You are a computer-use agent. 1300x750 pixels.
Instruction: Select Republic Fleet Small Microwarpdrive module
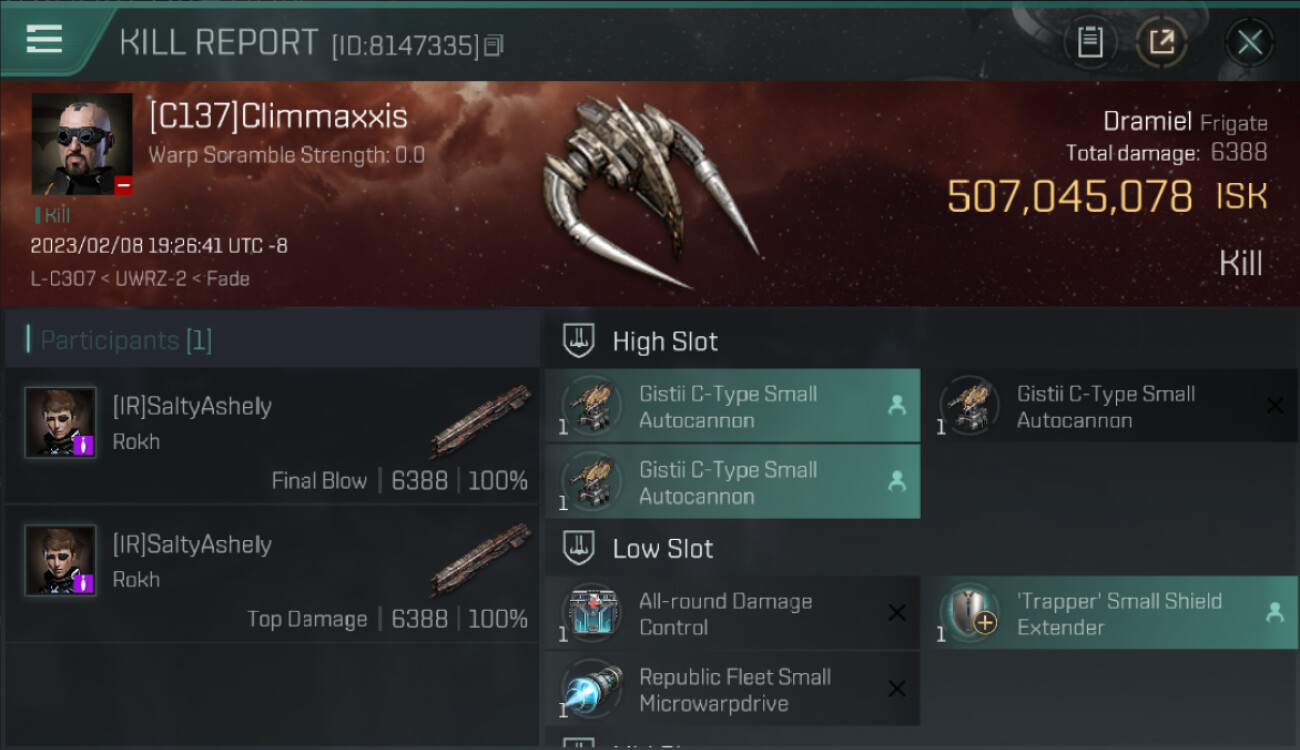732,689
